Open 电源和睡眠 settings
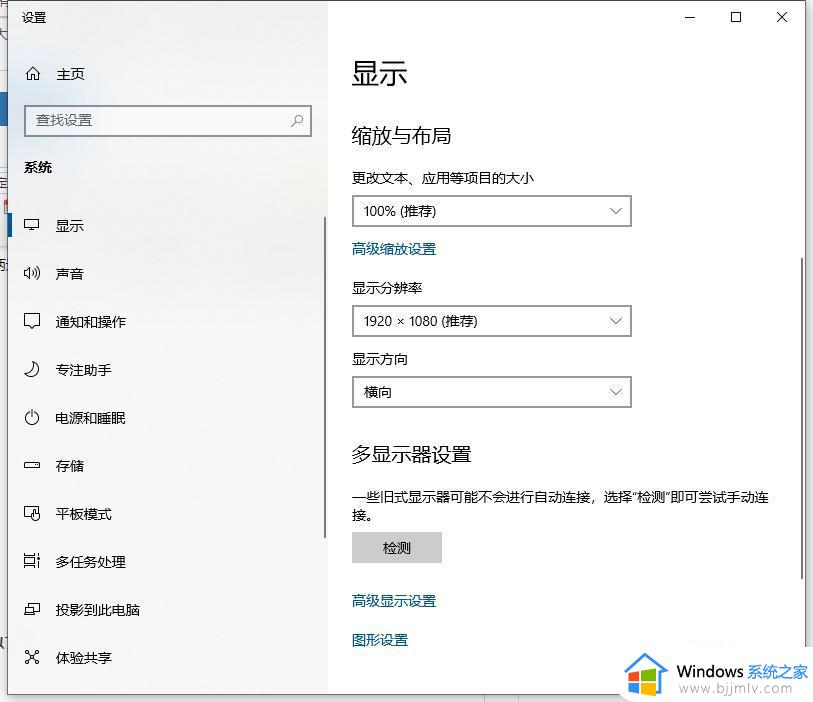Image resolution: width=813 pixels, height=702 pixels. (91, 418)
